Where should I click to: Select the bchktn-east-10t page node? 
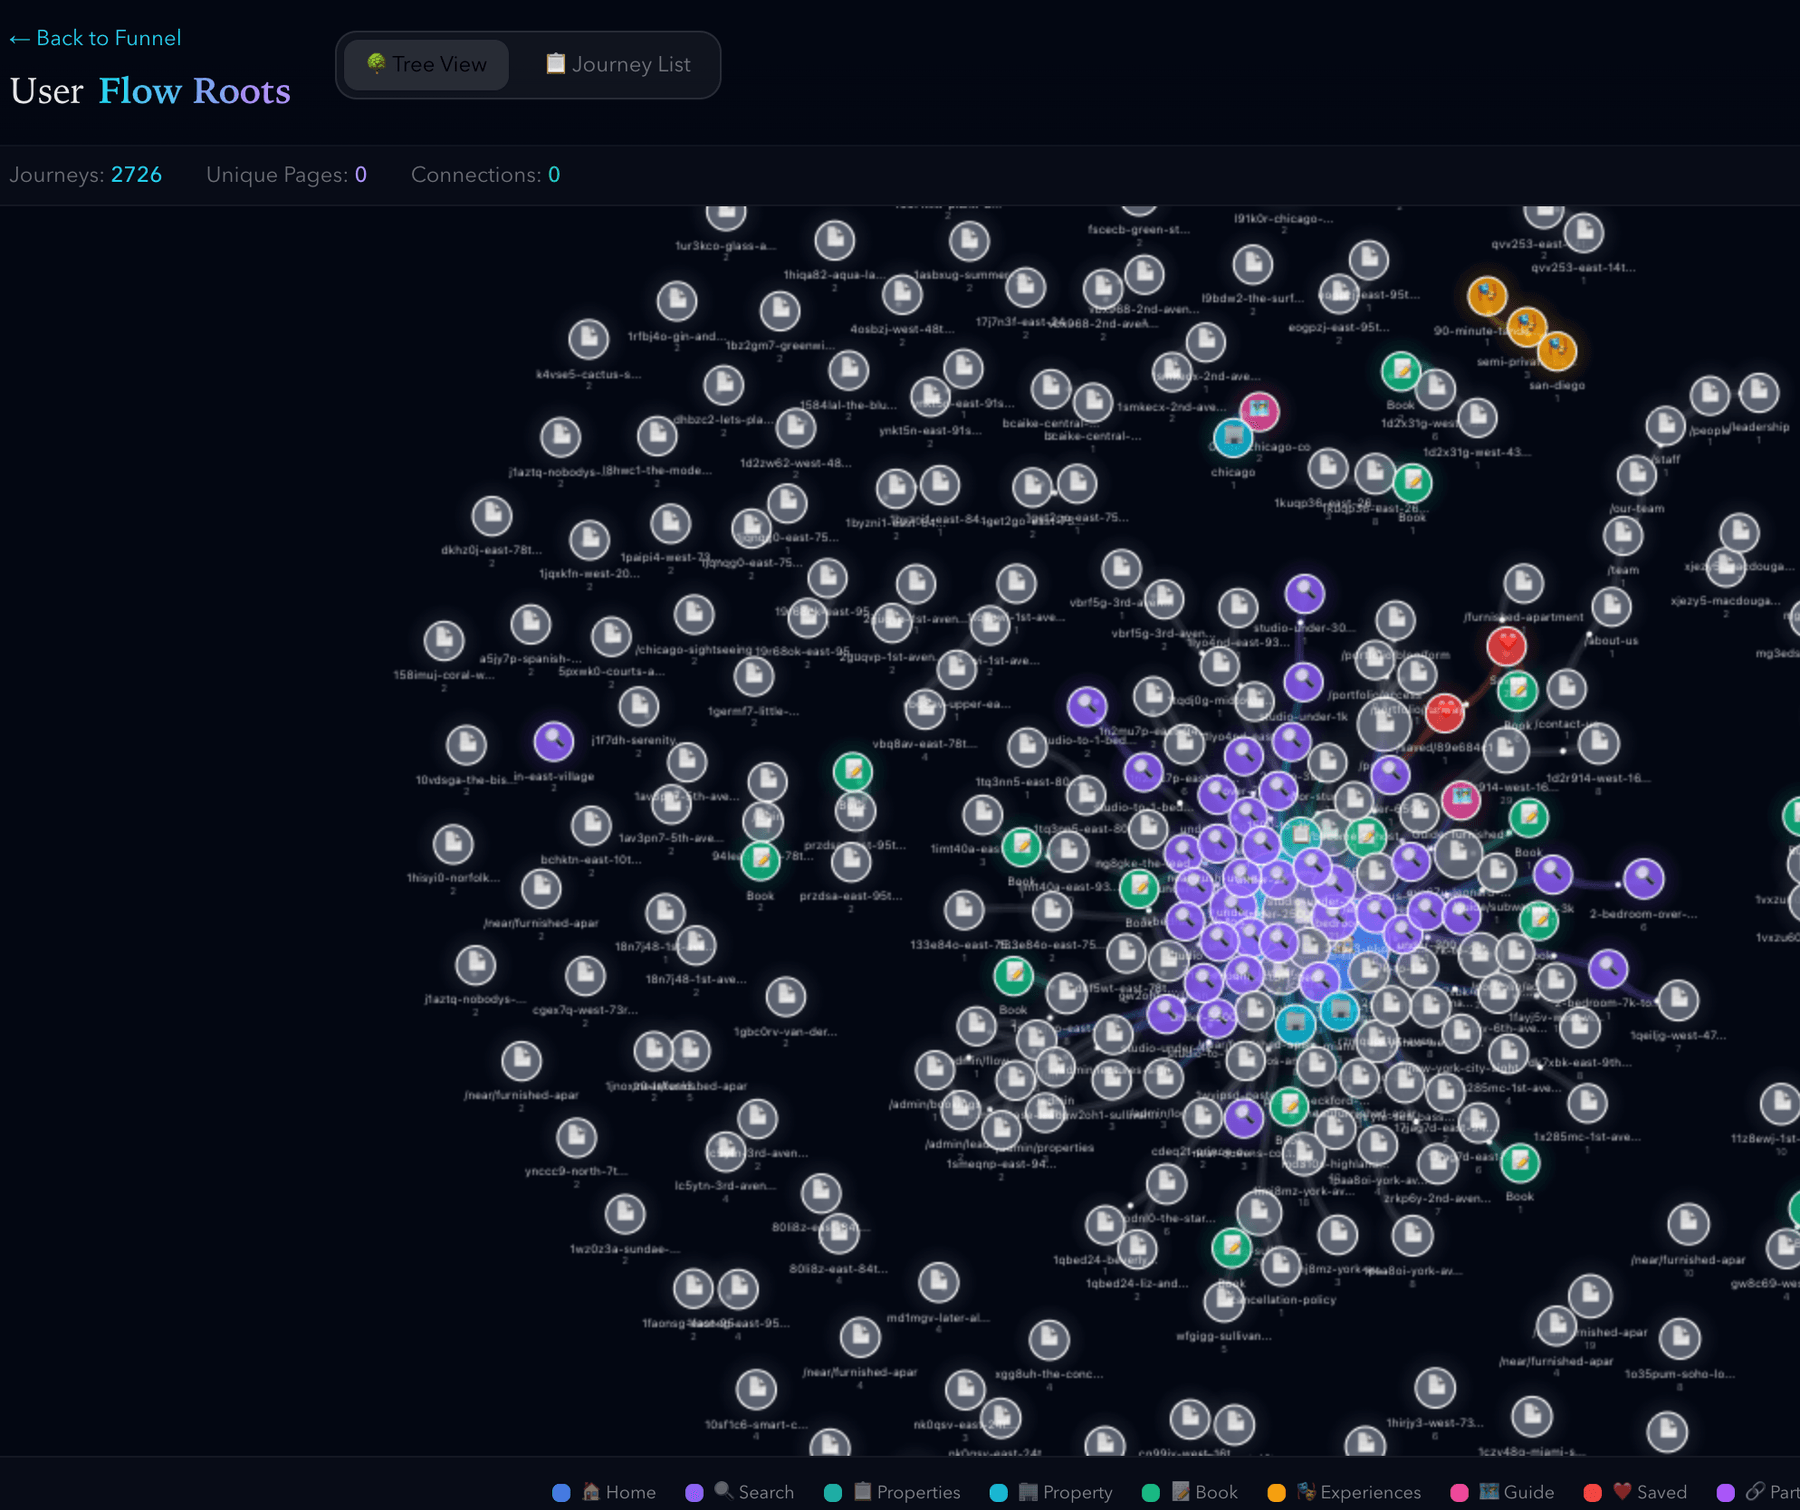pyautogui.click(x=591, y=826)
